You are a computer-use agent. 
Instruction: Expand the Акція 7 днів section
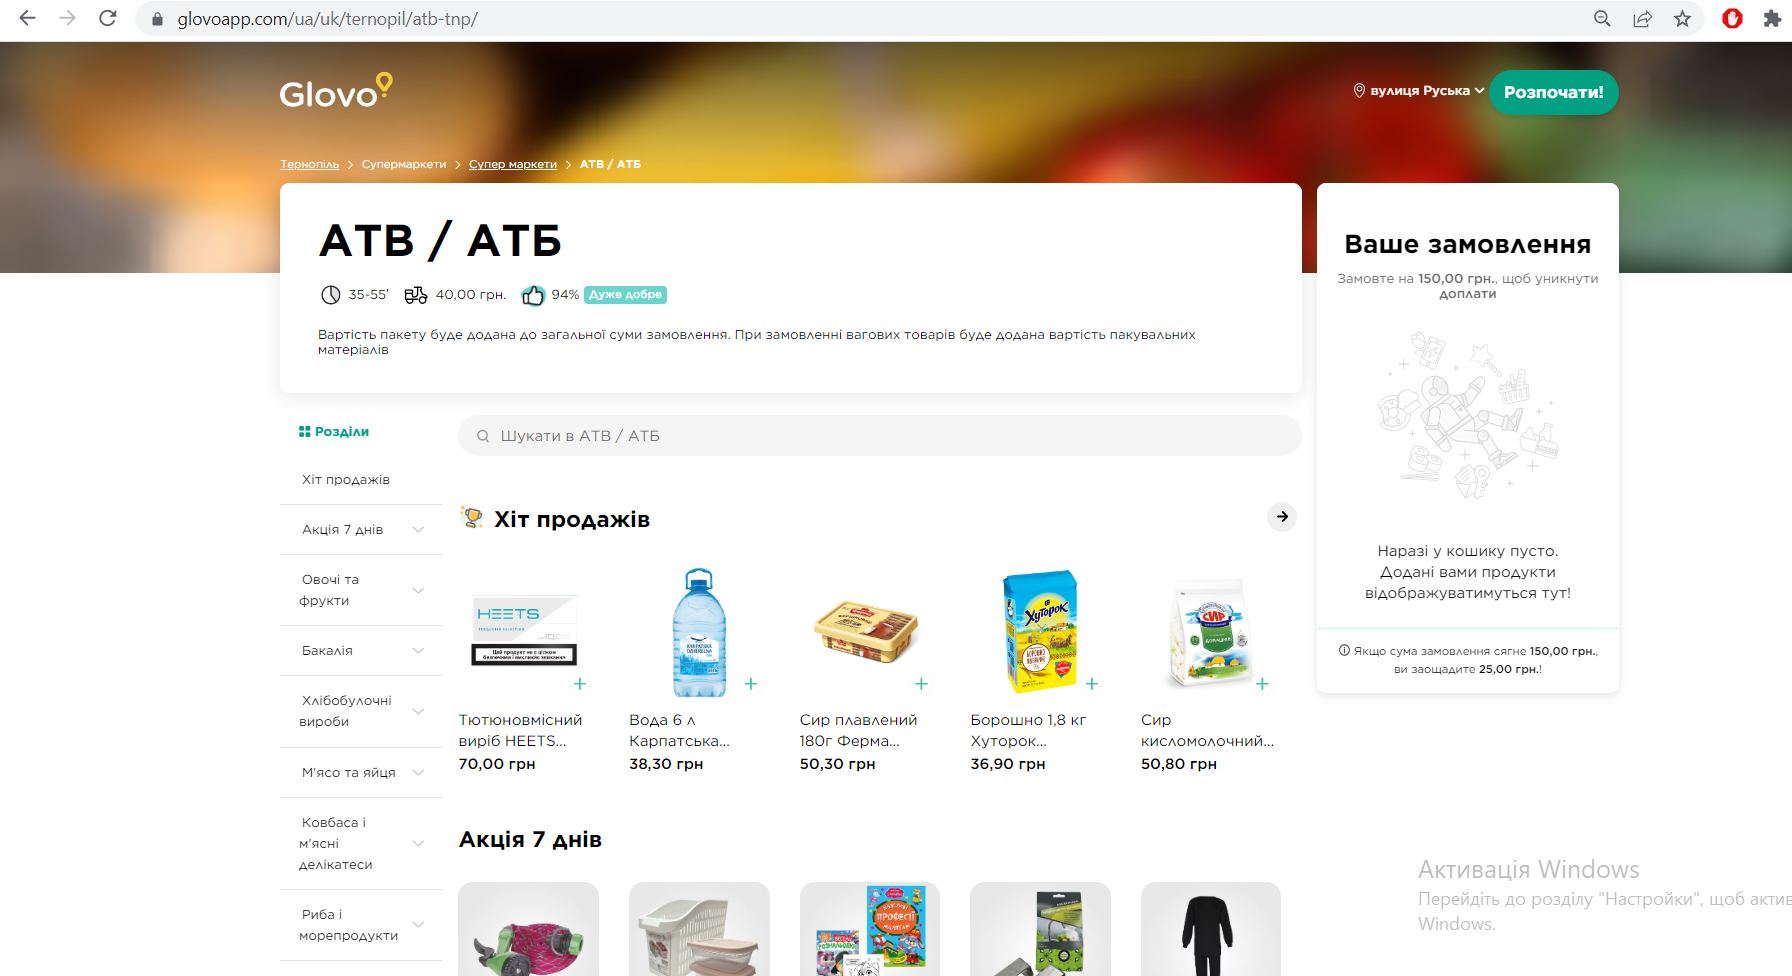362,530
